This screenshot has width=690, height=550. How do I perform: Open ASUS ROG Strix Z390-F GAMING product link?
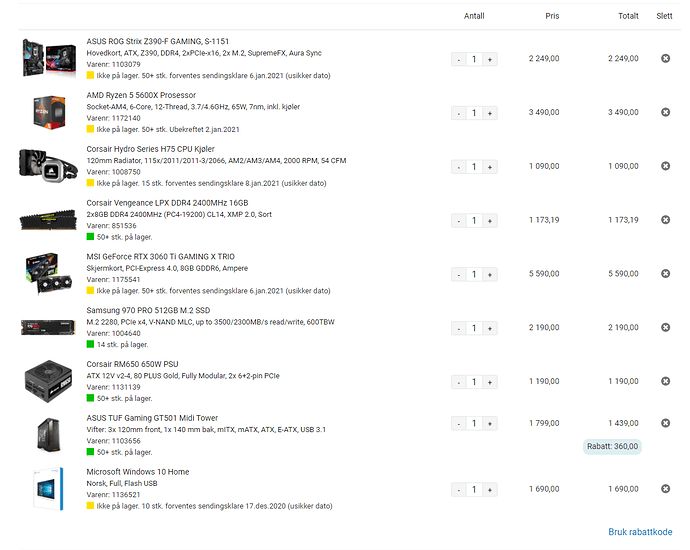point(158,41)
